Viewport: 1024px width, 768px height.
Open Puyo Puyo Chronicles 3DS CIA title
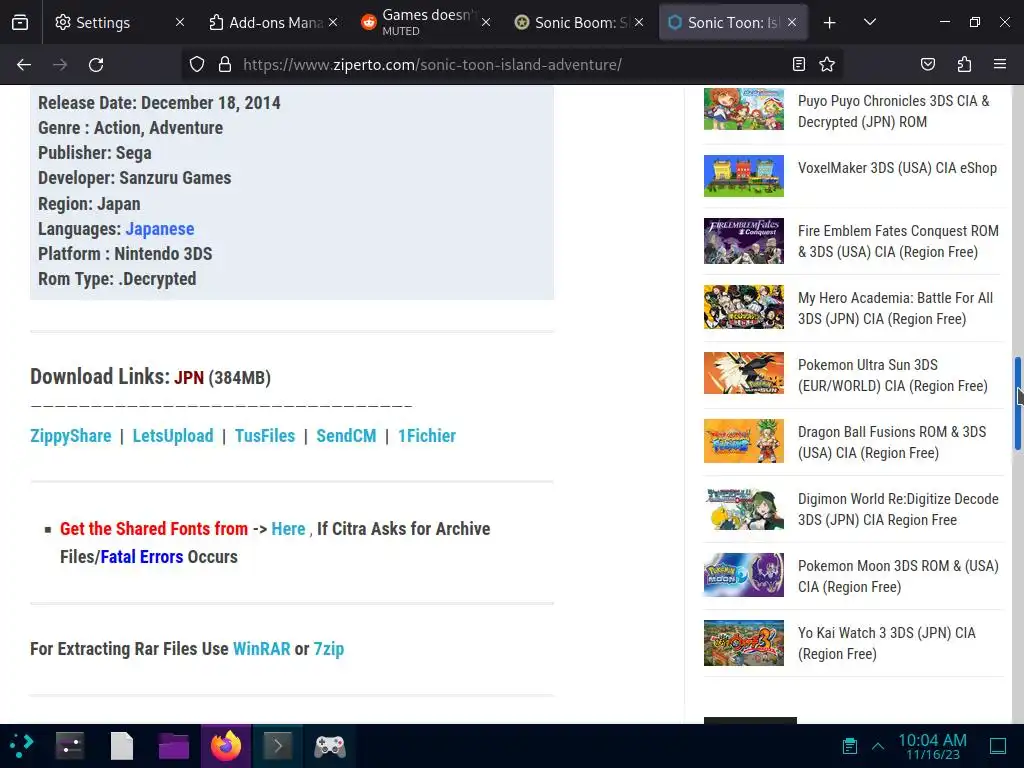point(893,112)
